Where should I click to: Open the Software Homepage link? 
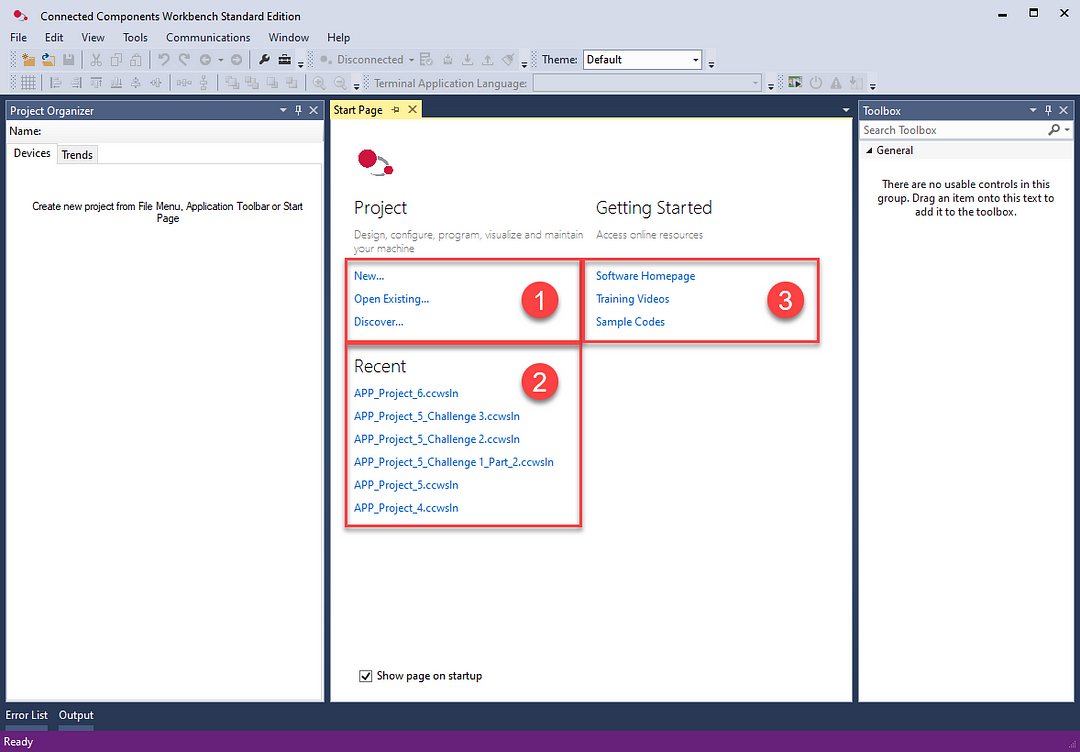coord(645,276)
